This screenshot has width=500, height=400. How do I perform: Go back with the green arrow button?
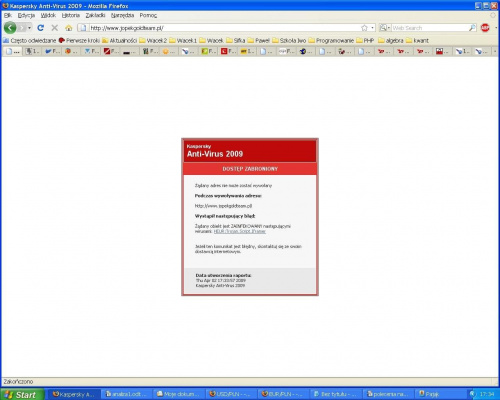coord(10,28)
